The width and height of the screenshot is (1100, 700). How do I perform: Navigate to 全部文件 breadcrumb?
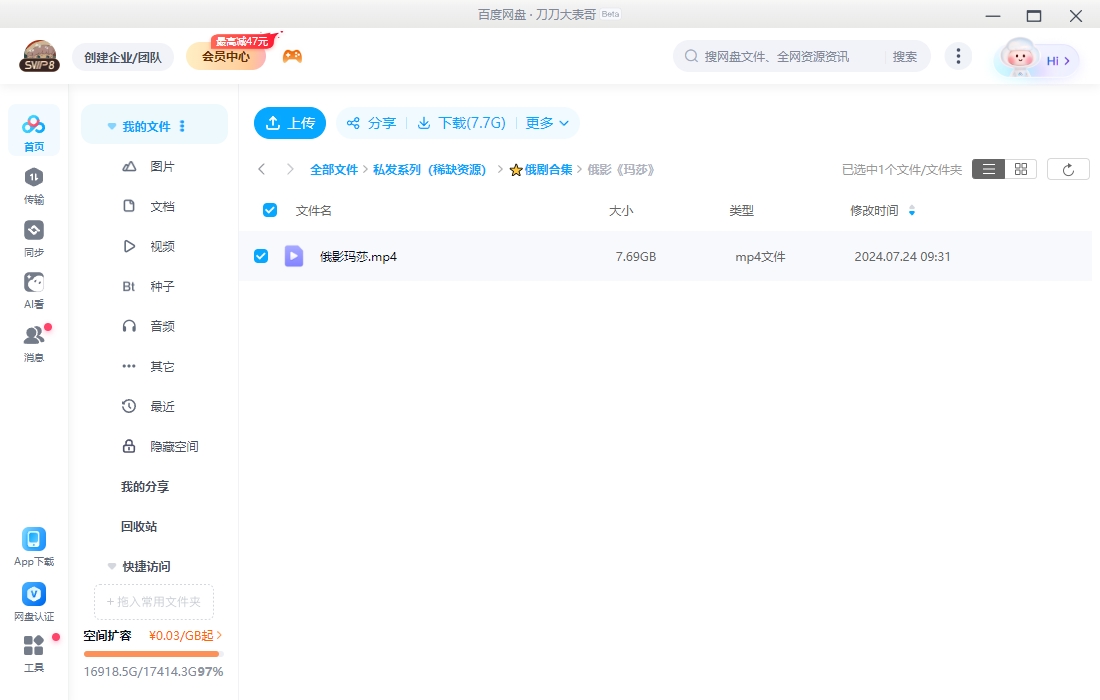point(335,169)
